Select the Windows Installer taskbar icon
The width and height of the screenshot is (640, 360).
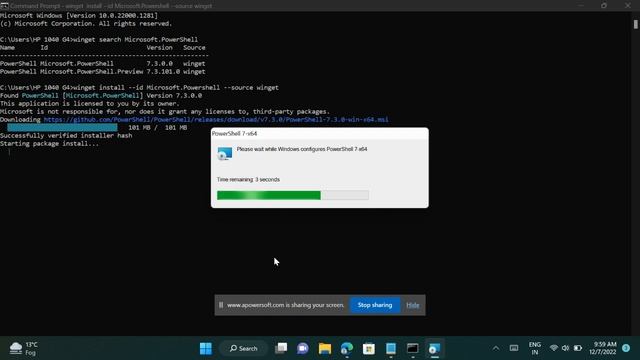coord(434,348)
